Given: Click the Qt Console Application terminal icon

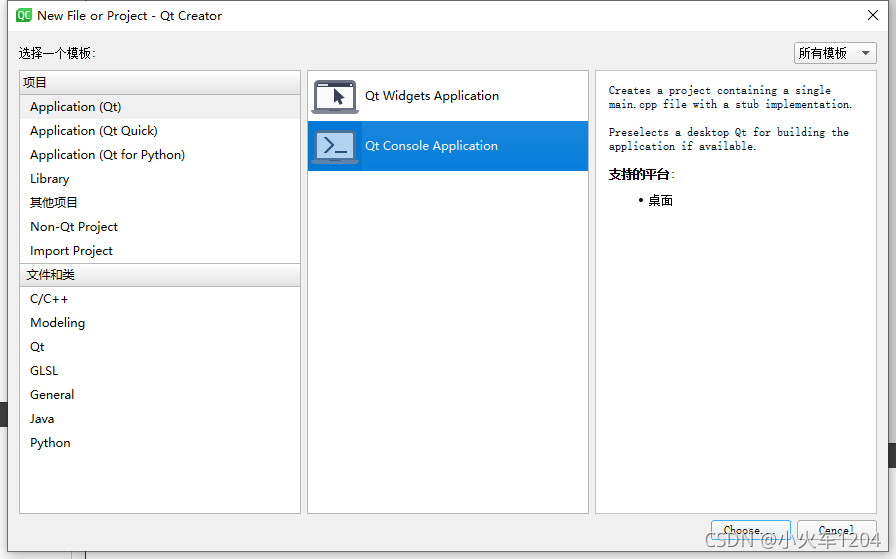Looking at the screenshot, I should (x=335, y=146).
